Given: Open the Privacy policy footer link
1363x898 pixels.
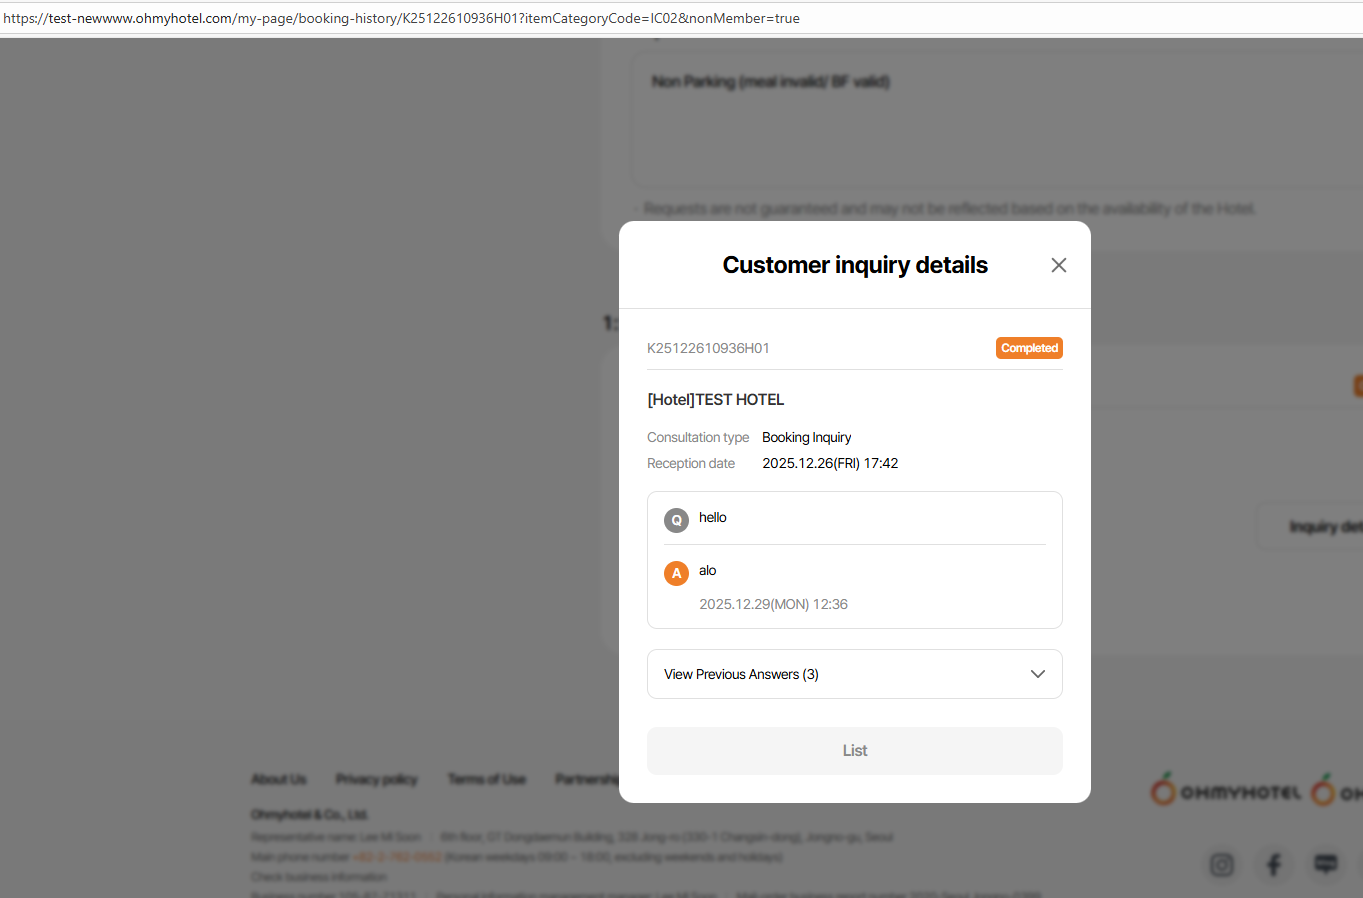Looking at the screenshot, I should coord(377,779).
